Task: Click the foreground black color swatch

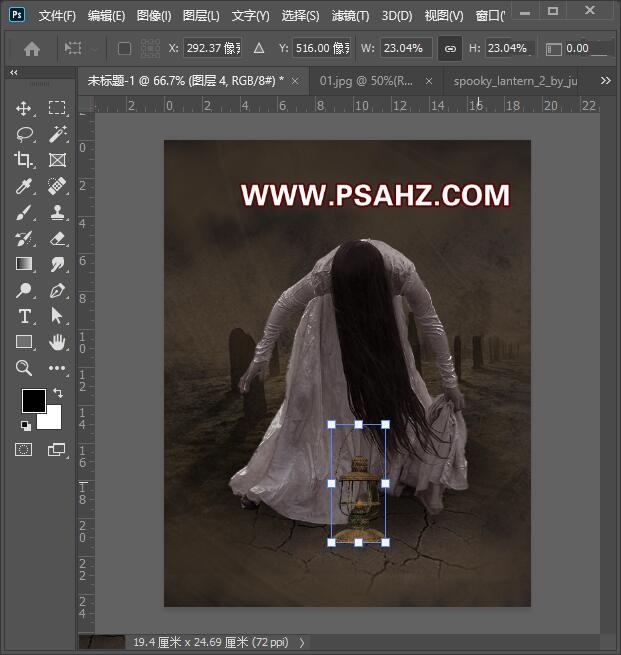Action: pos(33,400)
